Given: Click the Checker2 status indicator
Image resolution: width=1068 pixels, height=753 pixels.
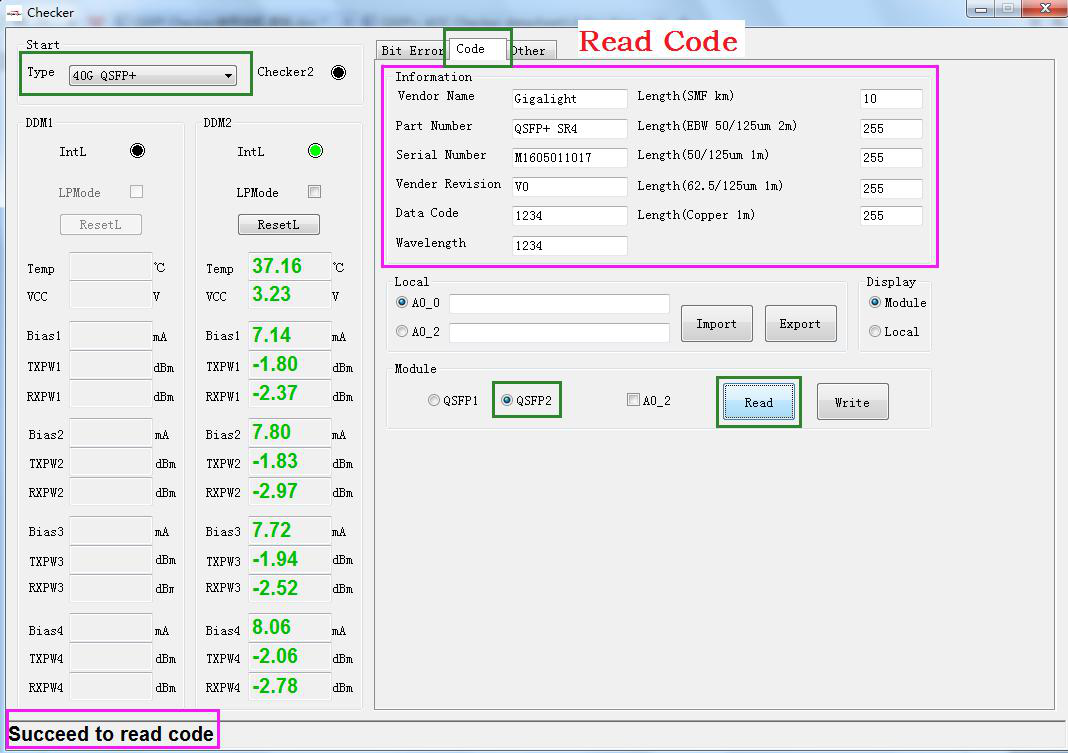Looking at the screenshot, I should 339,72.
